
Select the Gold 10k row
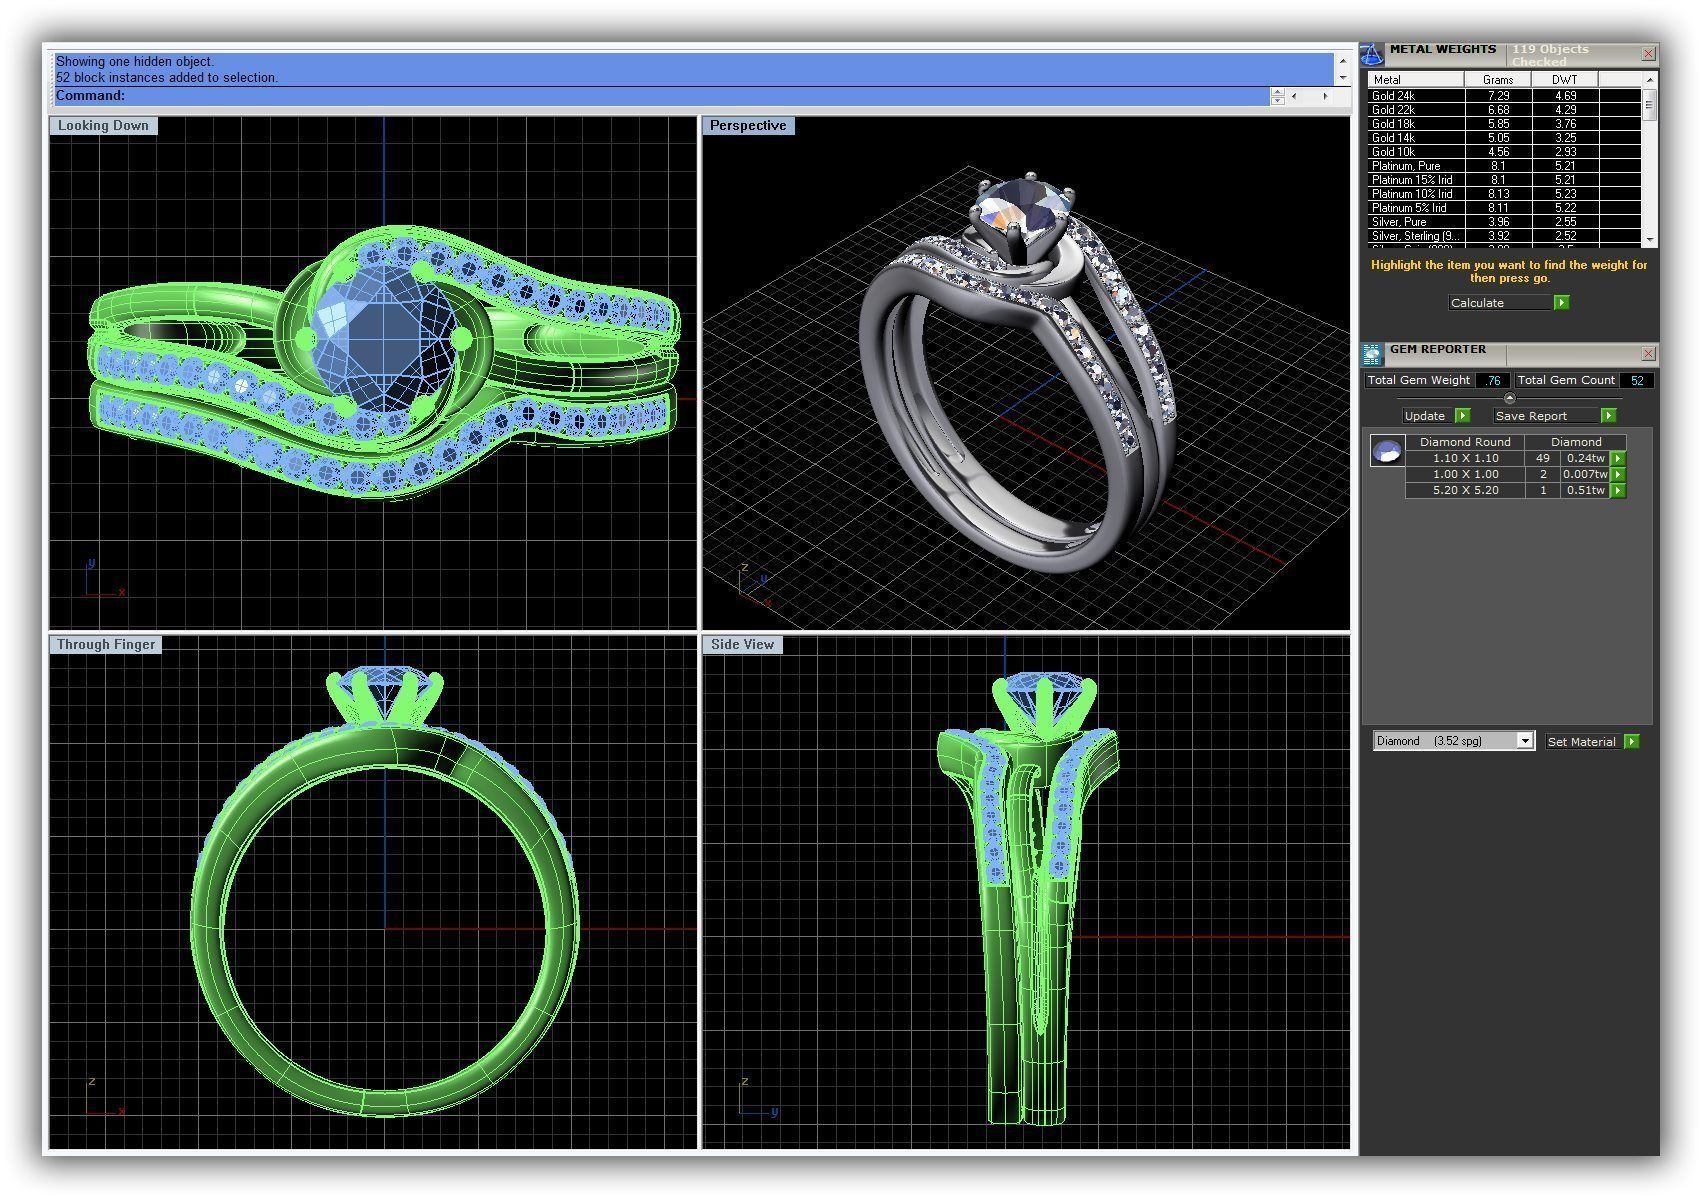1504,152
